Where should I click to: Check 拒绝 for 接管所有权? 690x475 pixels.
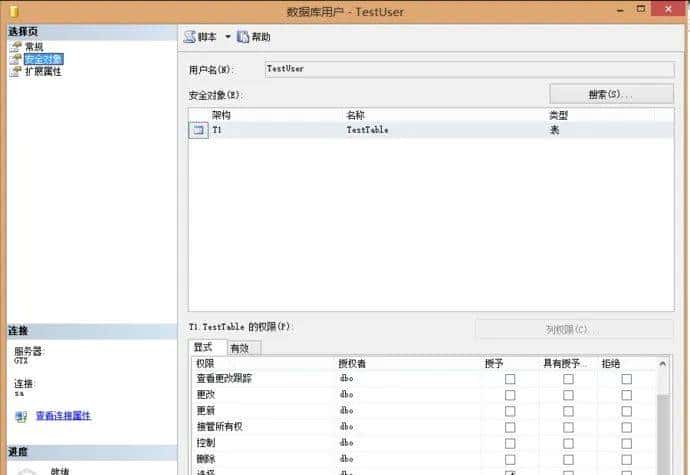[x=626, y=427]
